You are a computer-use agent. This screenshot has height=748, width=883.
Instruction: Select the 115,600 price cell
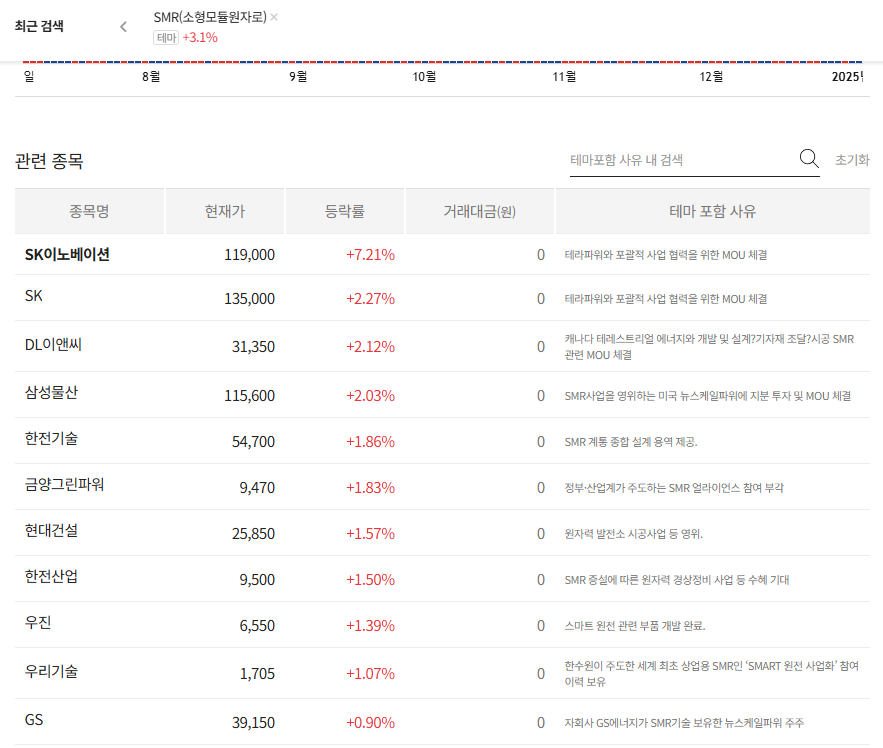[249, 395]
